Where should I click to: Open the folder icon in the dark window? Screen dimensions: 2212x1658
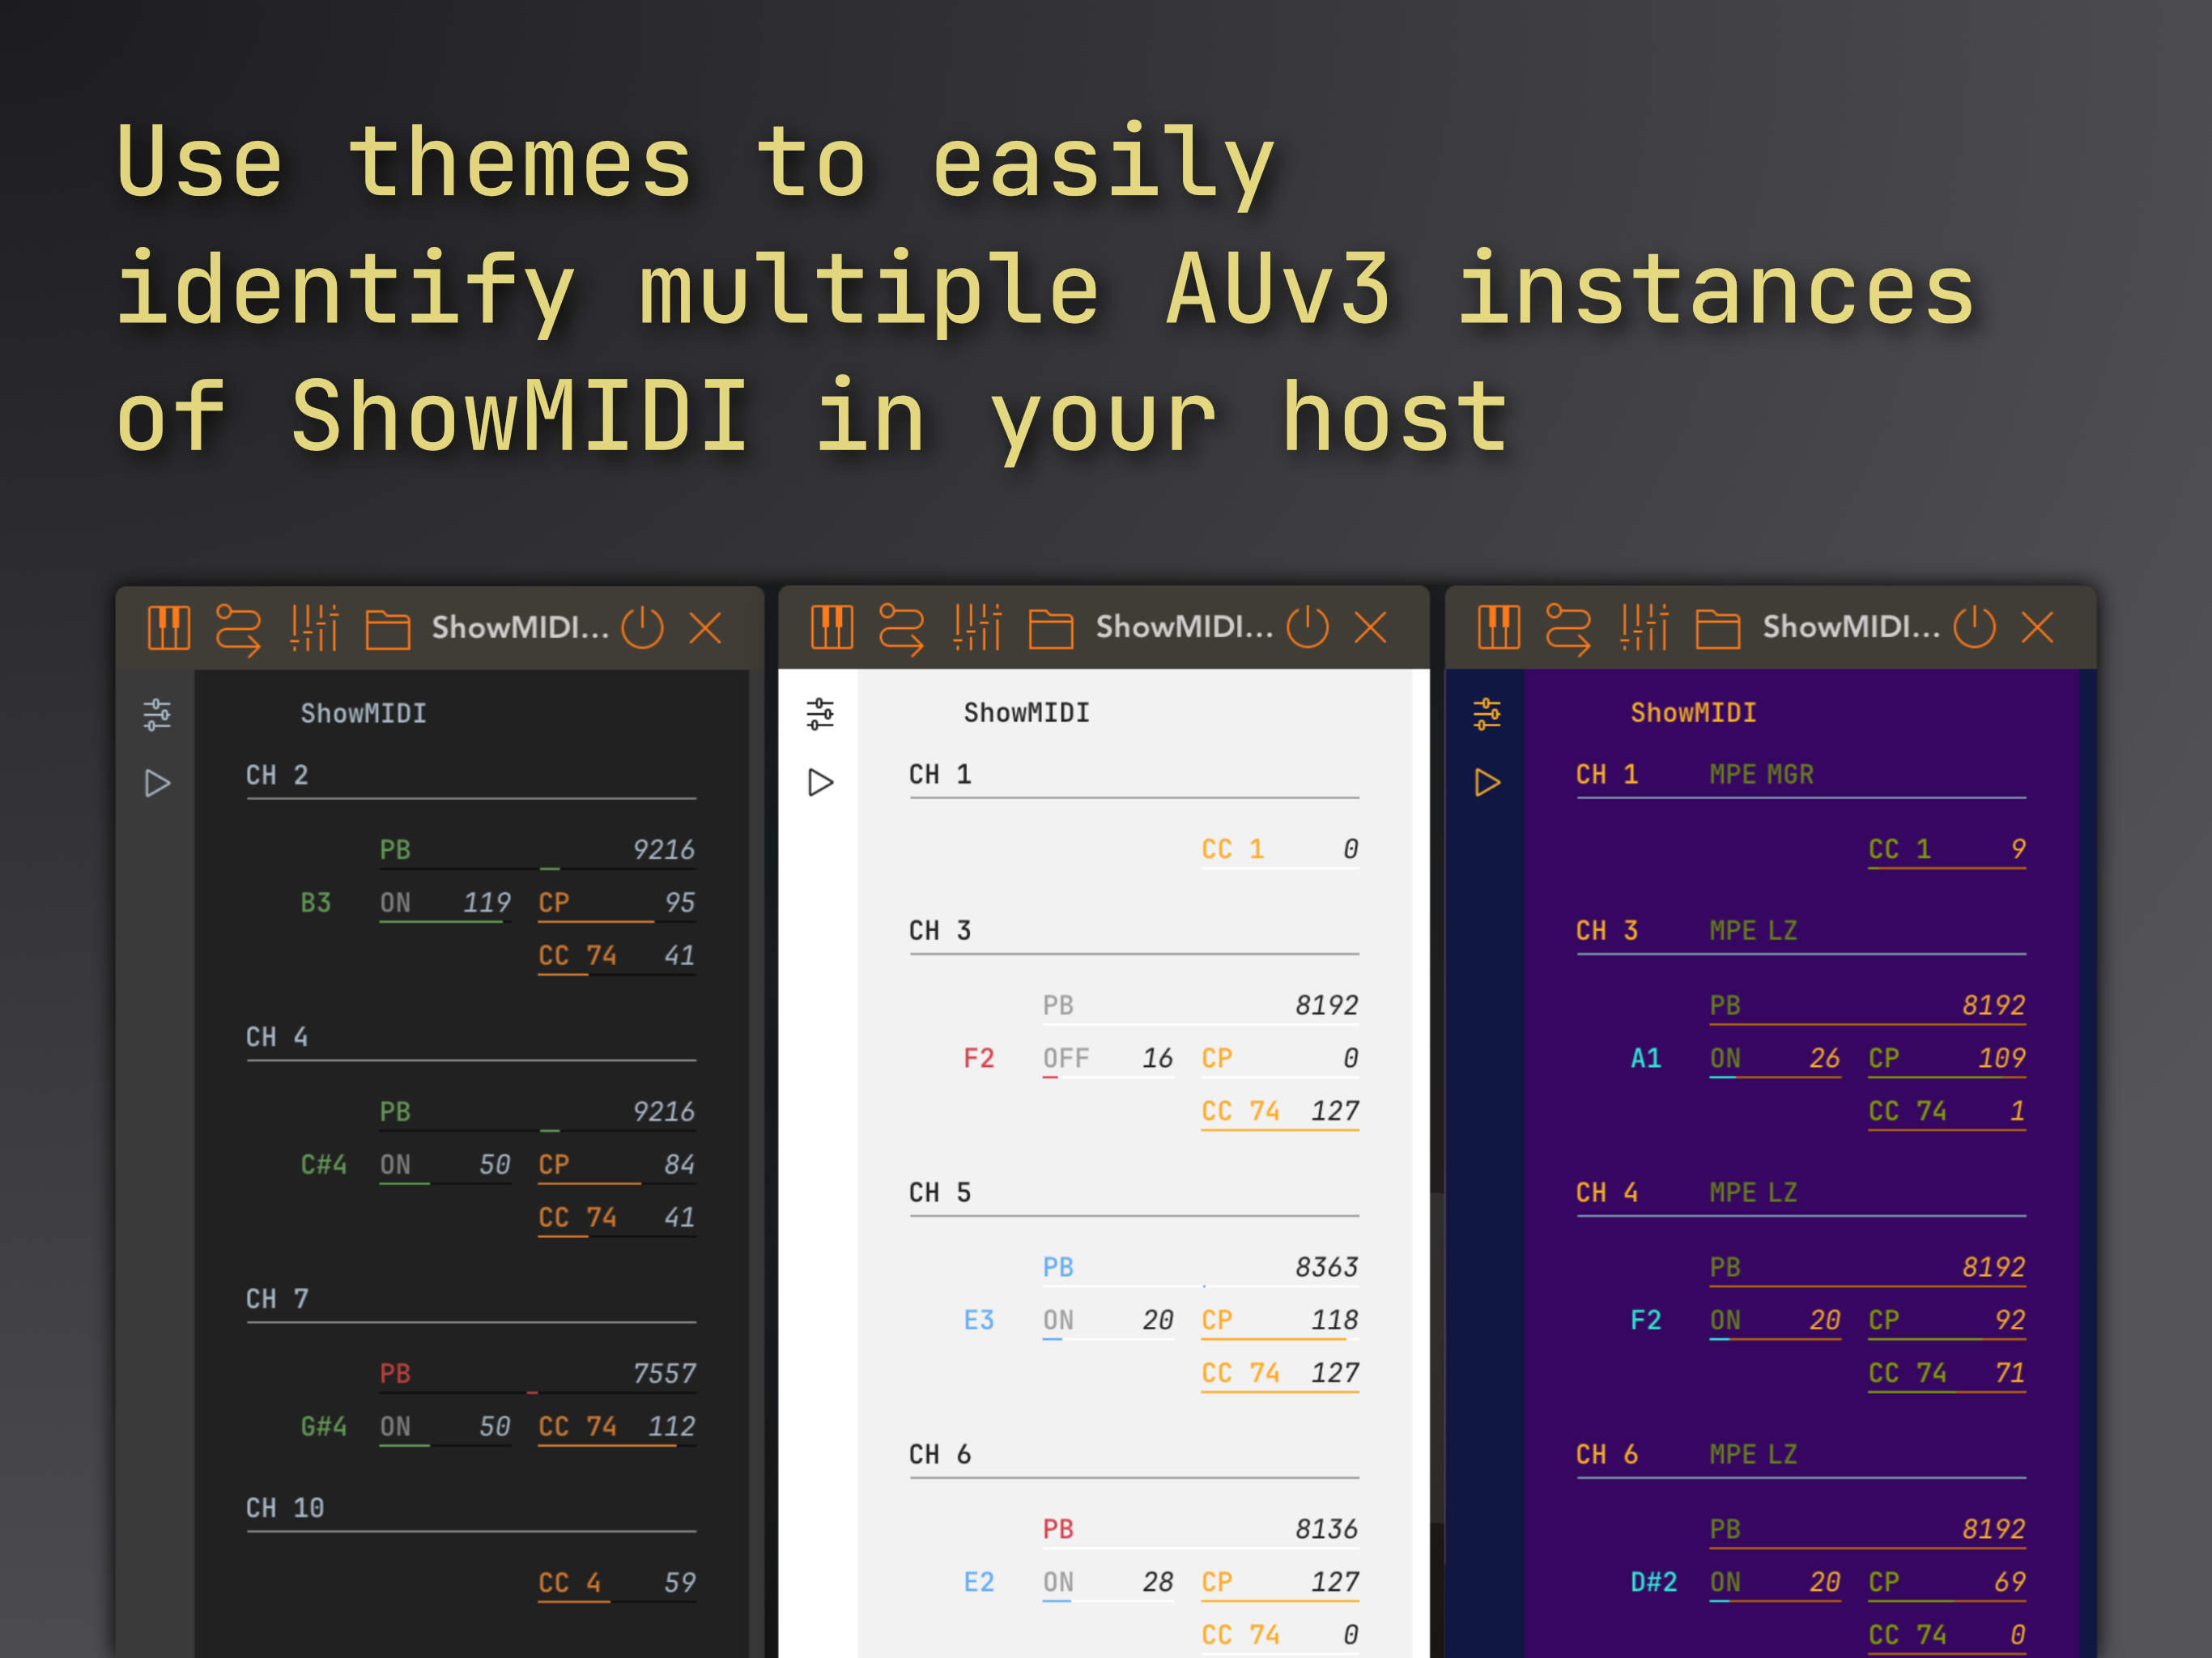pyautogui.click(x=388, y=630)
